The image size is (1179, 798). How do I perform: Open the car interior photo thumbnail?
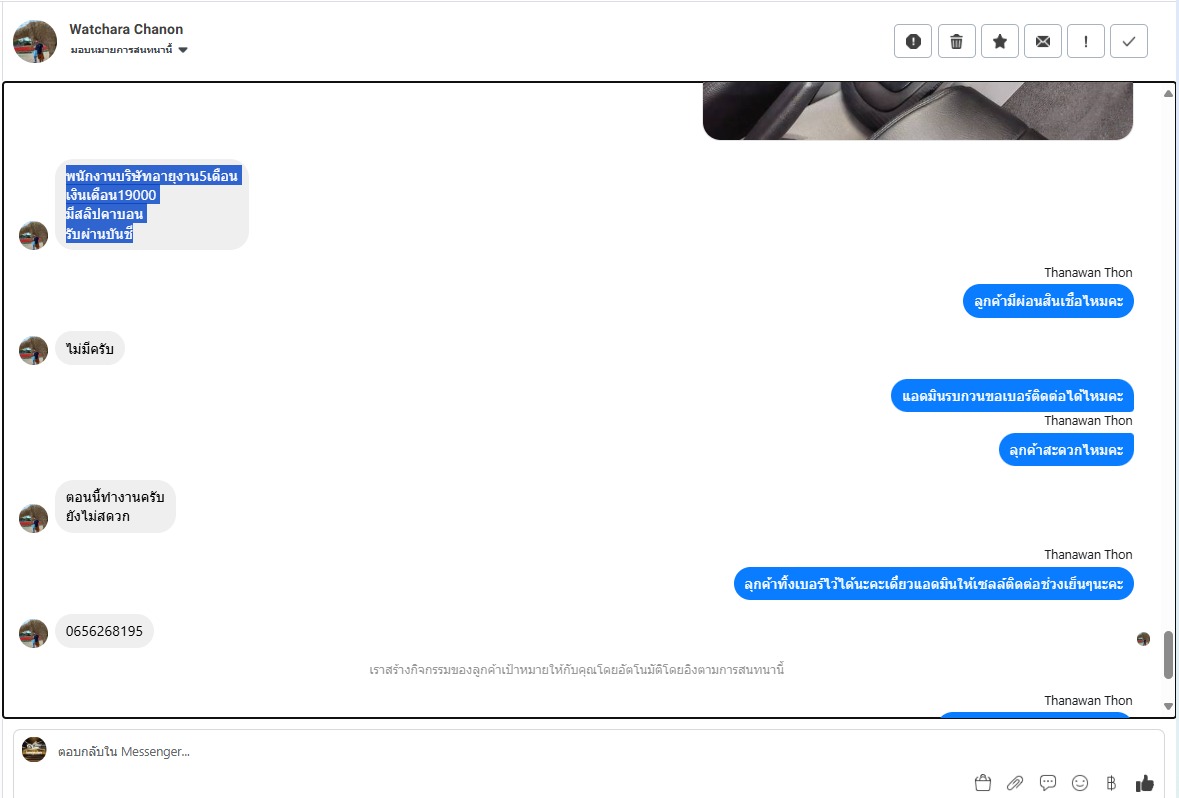[x=917, y=111]
